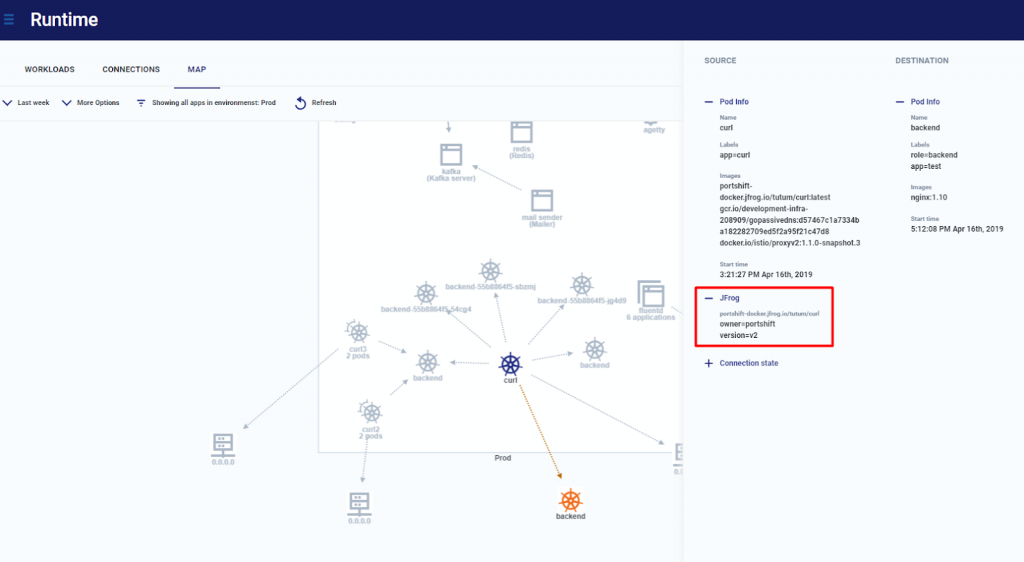Switch to the Connections tab
The width and height of the screenshot is (1024, 562).
[x=131, y=70]
